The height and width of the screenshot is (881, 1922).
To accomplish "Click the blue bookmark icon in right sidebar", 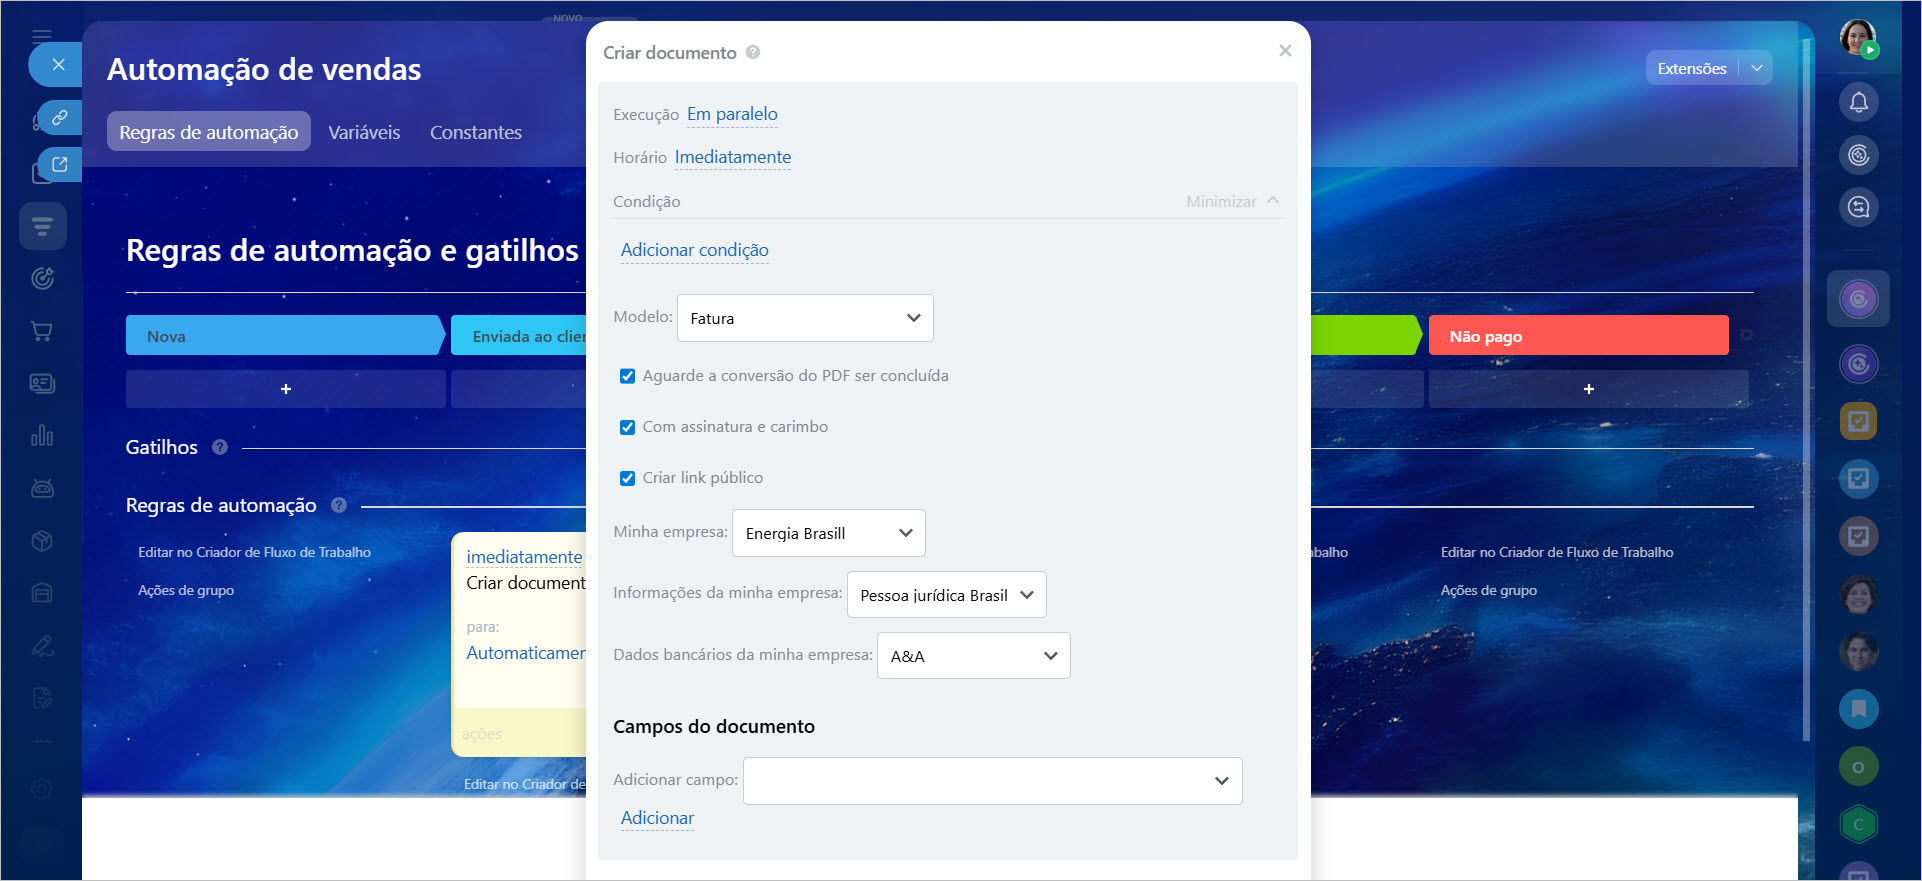I will pos(1858,709).
